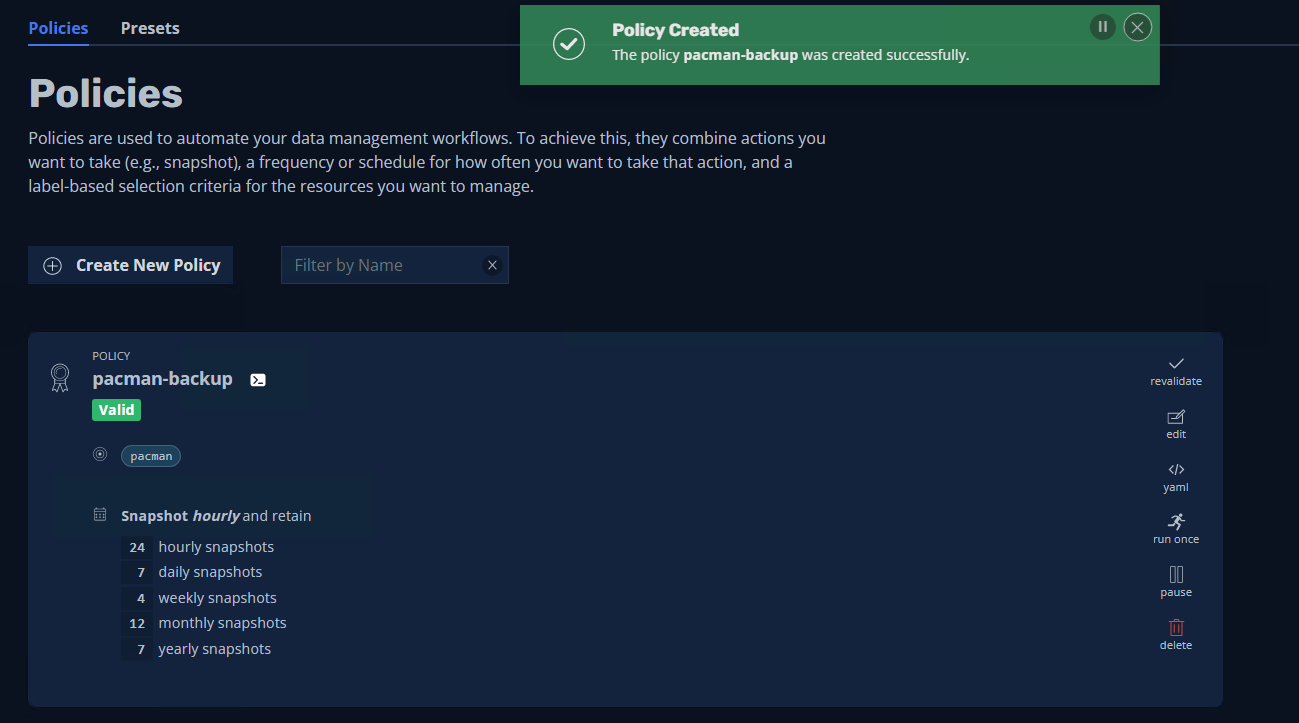Screen dimensions: 1299x723
Task: Click the pacman-backup policy title
Action: [162, 379]
